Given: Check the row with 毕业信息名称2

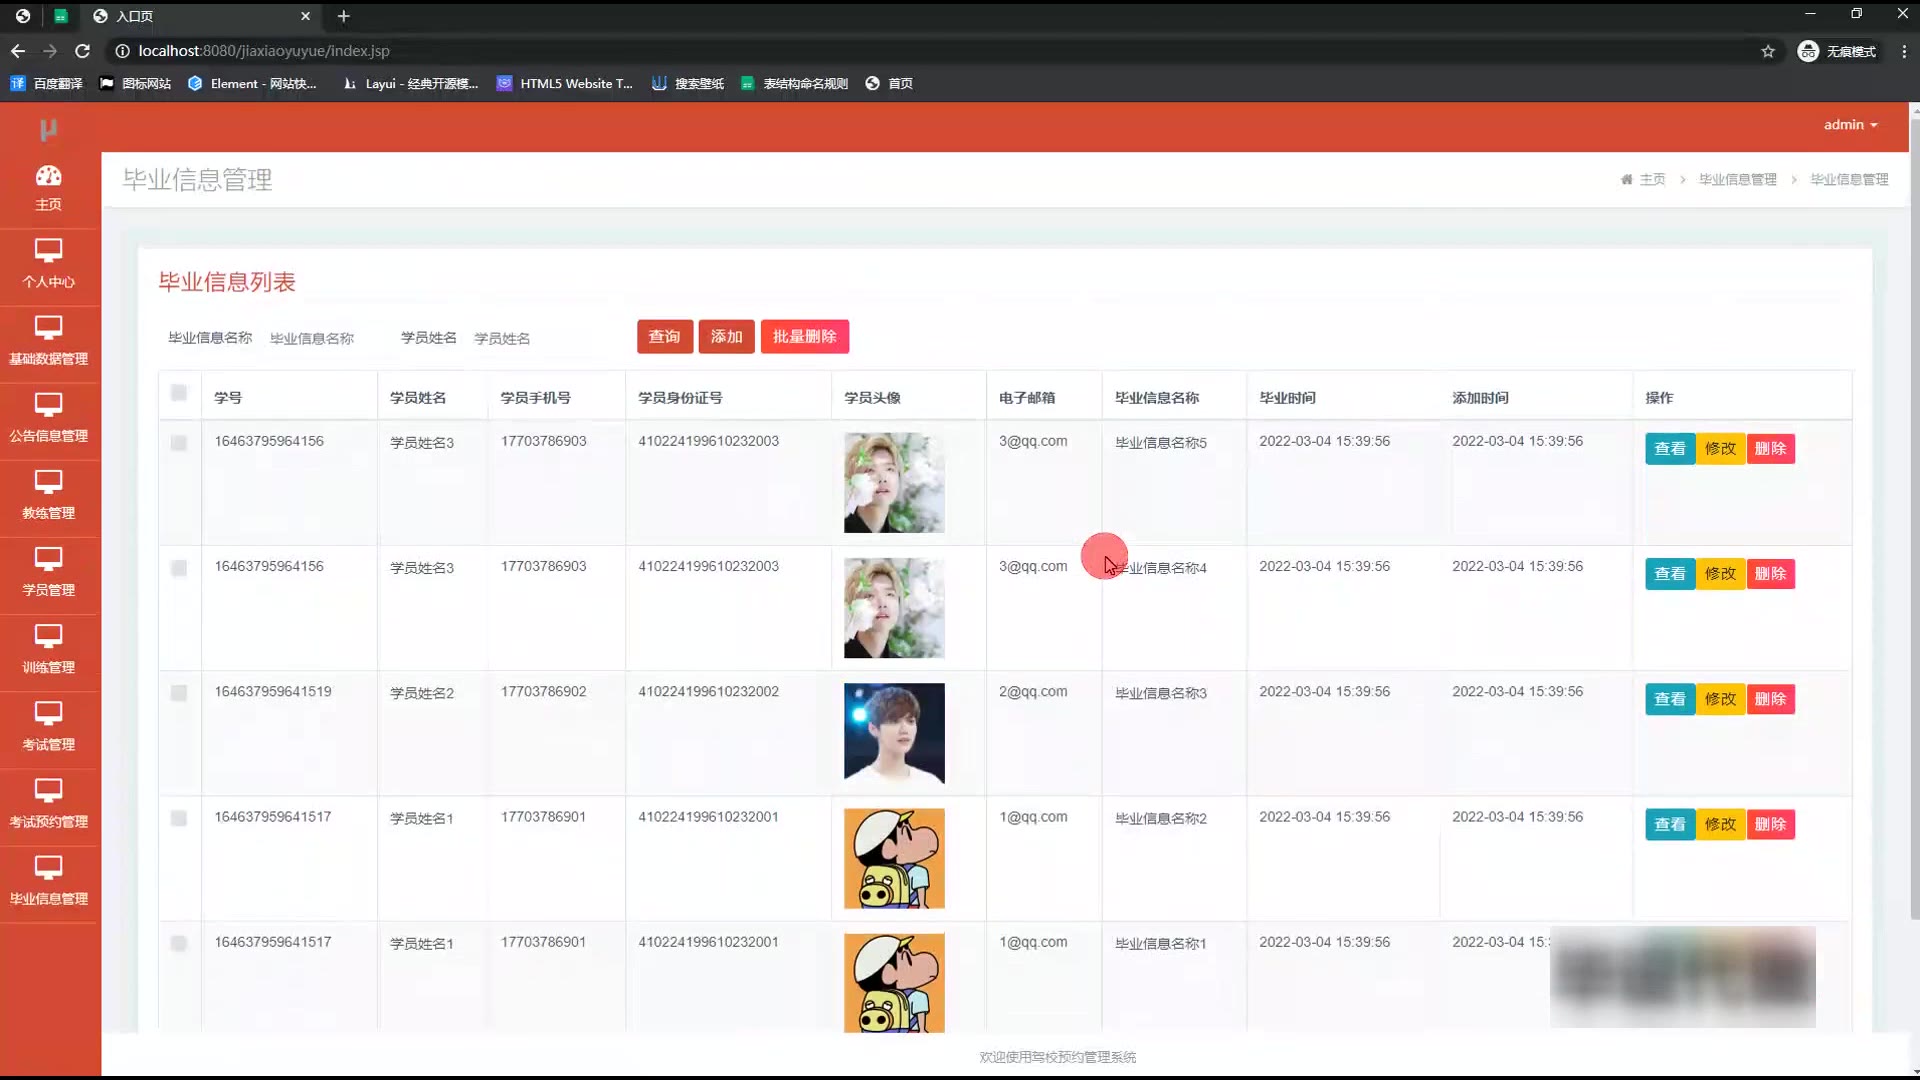Looking at the screenshot, I should click(179, 818).
